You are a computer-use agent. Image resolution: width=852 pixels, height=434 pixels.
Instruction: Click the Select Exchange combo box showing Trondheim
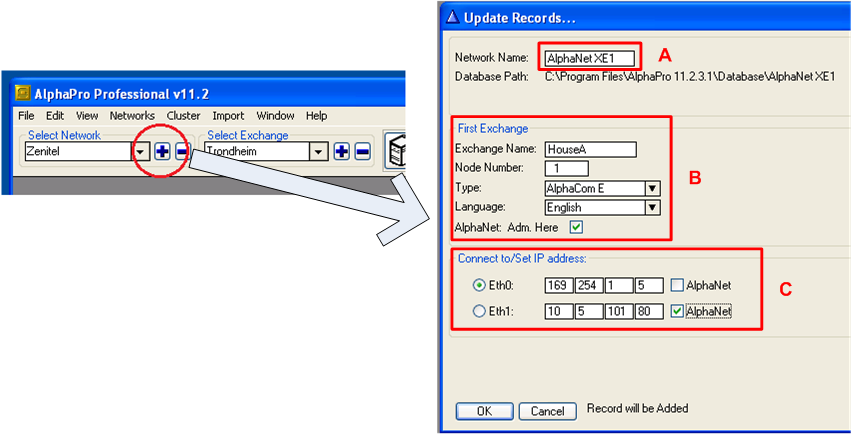(x=266, y=152)
